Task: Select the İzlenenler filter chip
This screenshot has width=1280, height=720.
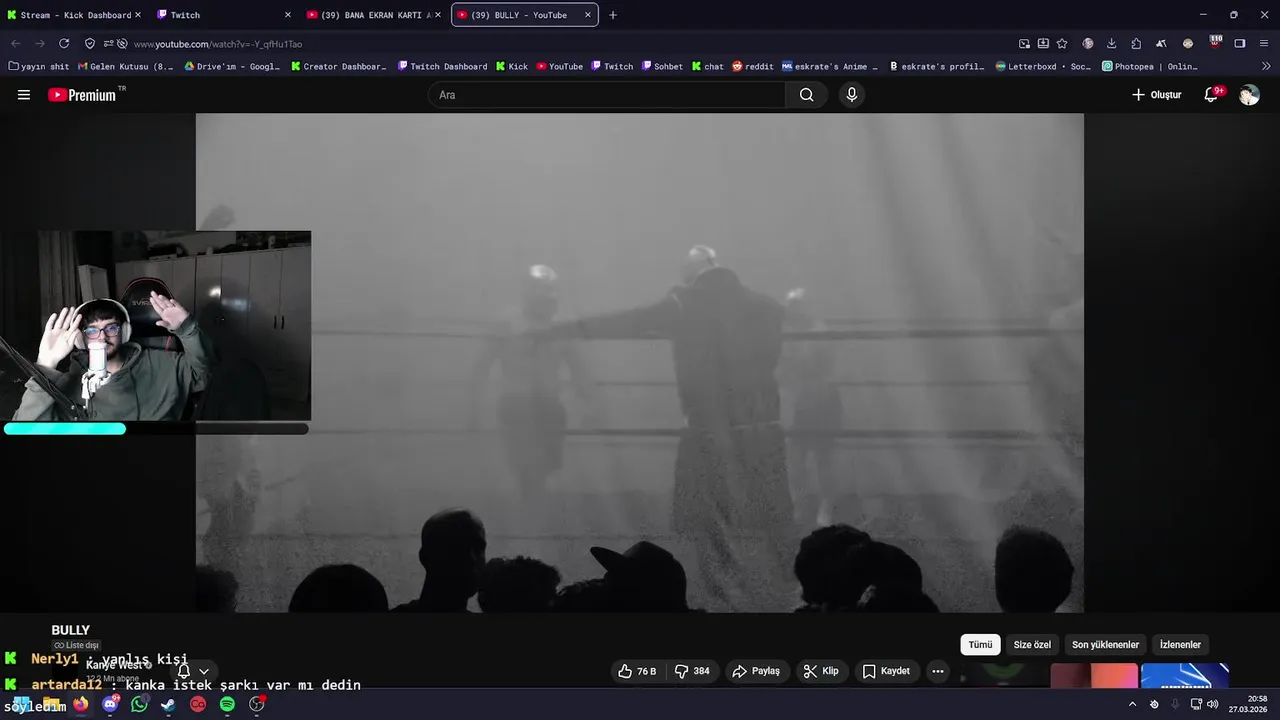Action: [x=1180, y=645]
